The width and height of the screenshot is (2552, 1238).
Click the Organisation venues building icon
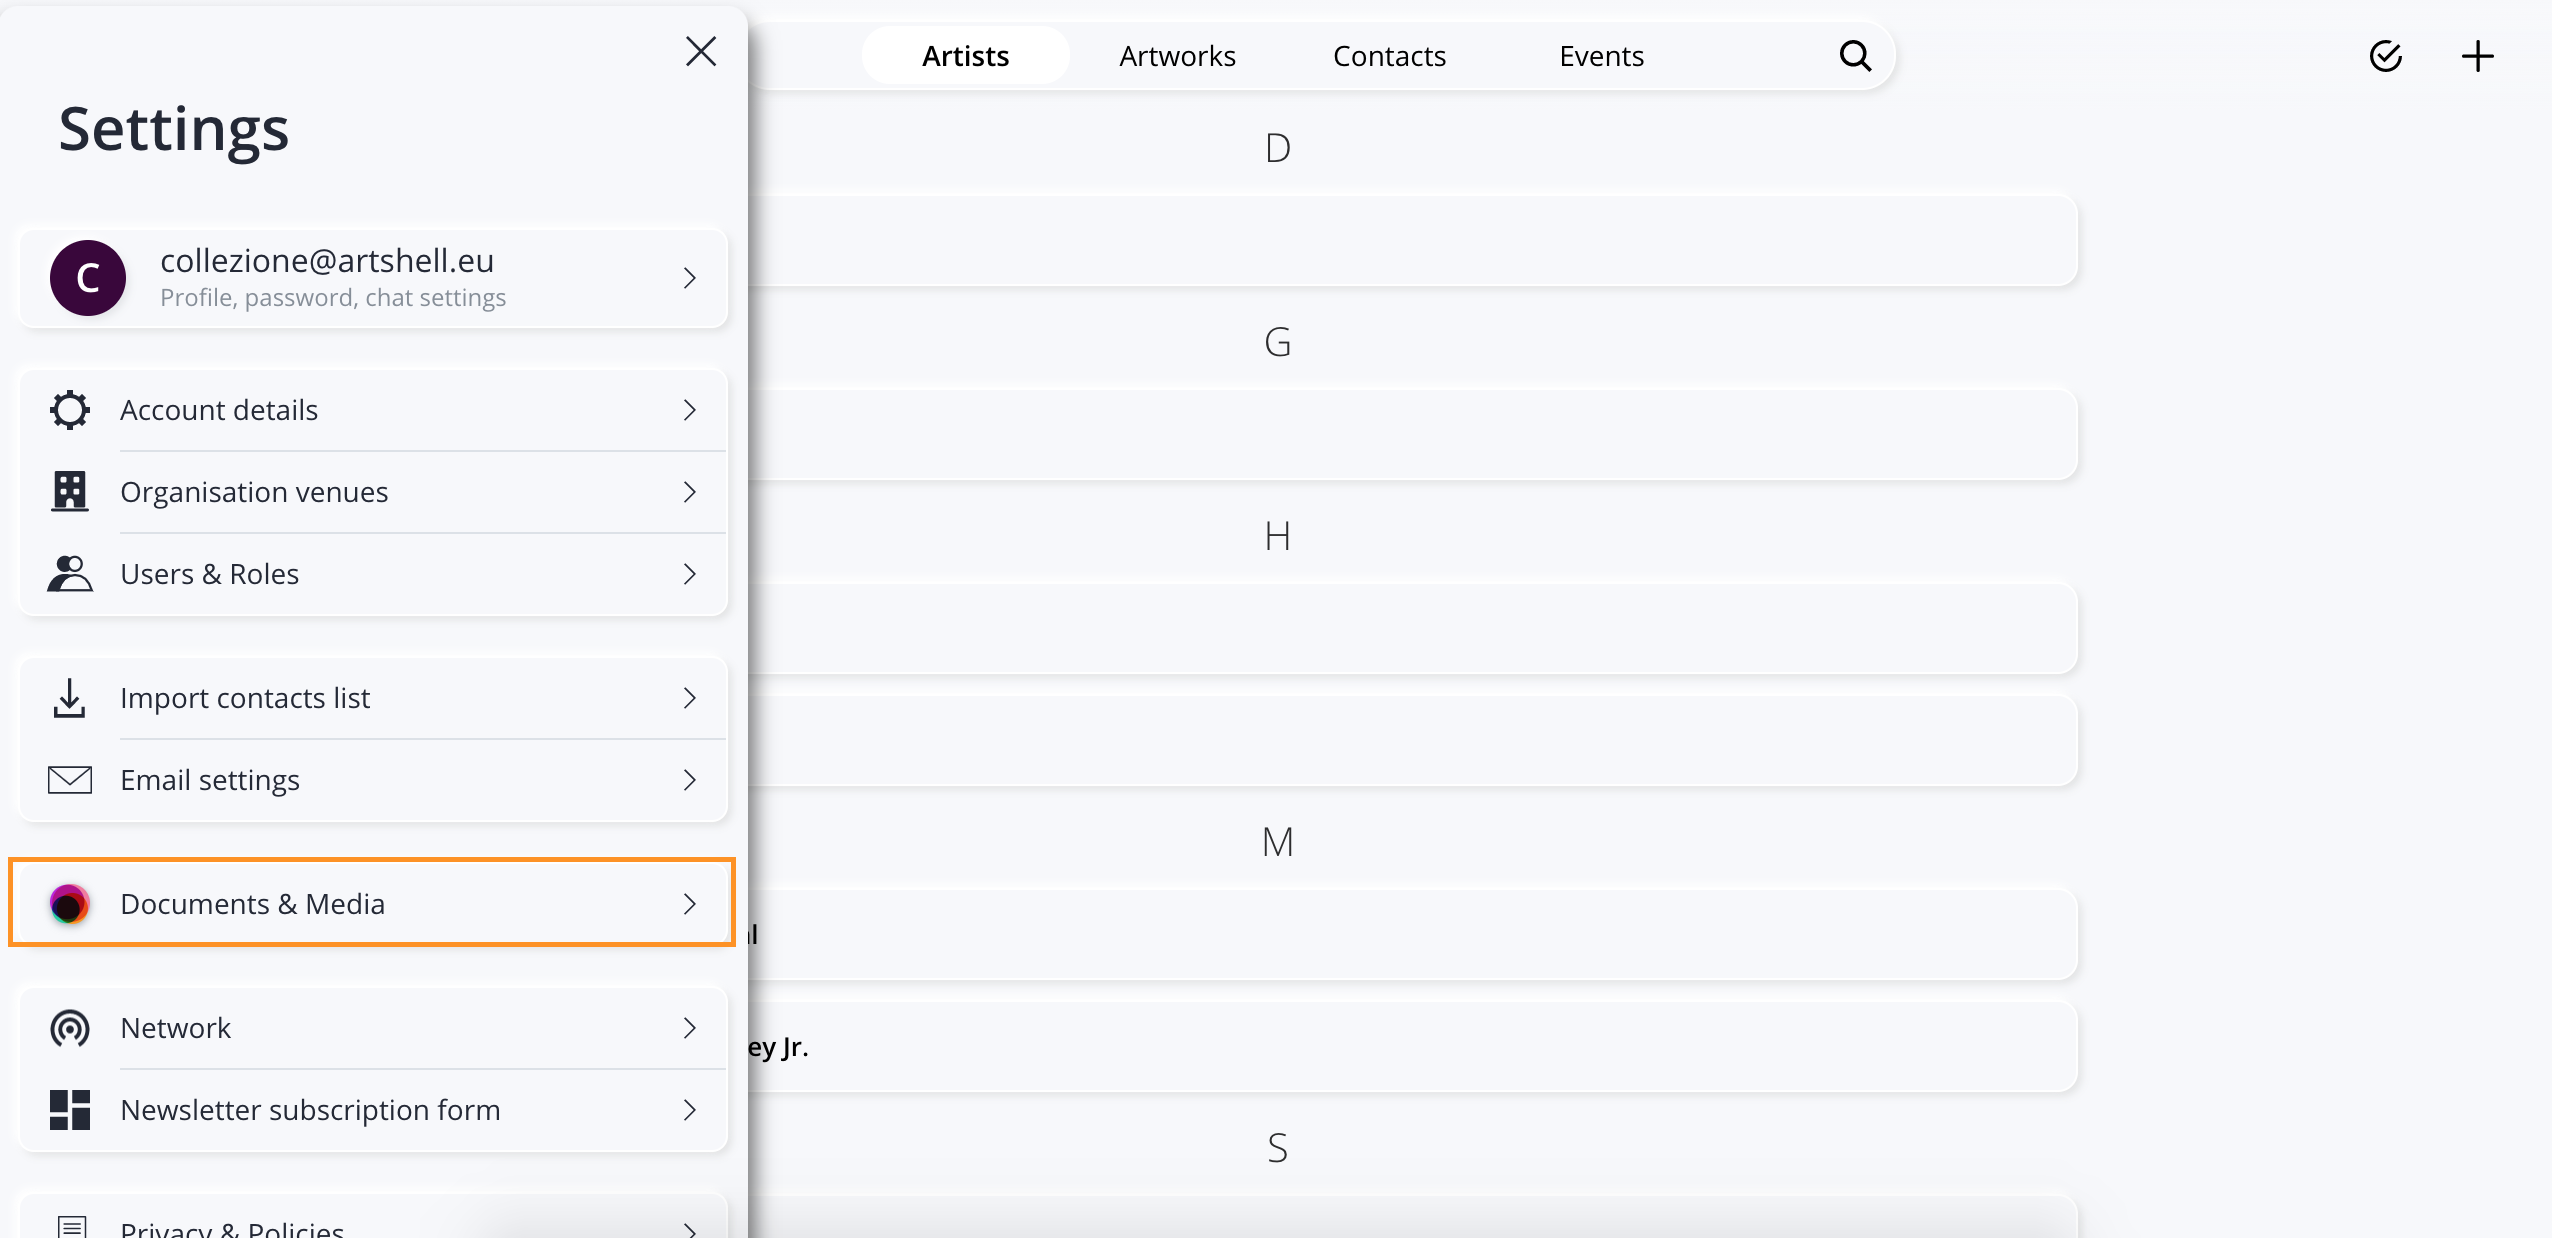tap(70, 492)
